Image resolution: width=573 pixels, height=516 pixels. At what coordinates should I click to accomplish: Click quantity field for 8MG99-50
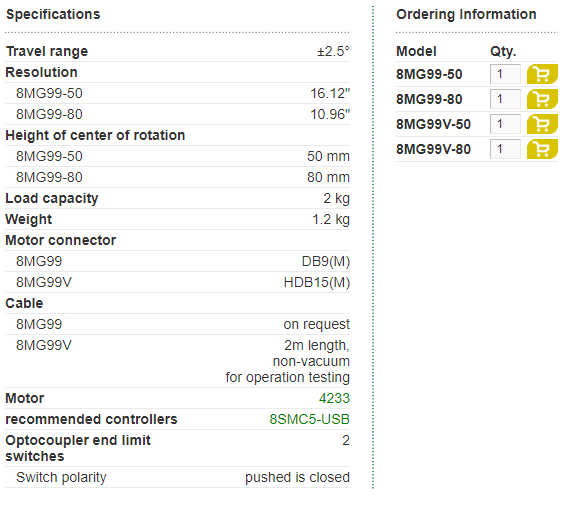[x=505, y=74]
